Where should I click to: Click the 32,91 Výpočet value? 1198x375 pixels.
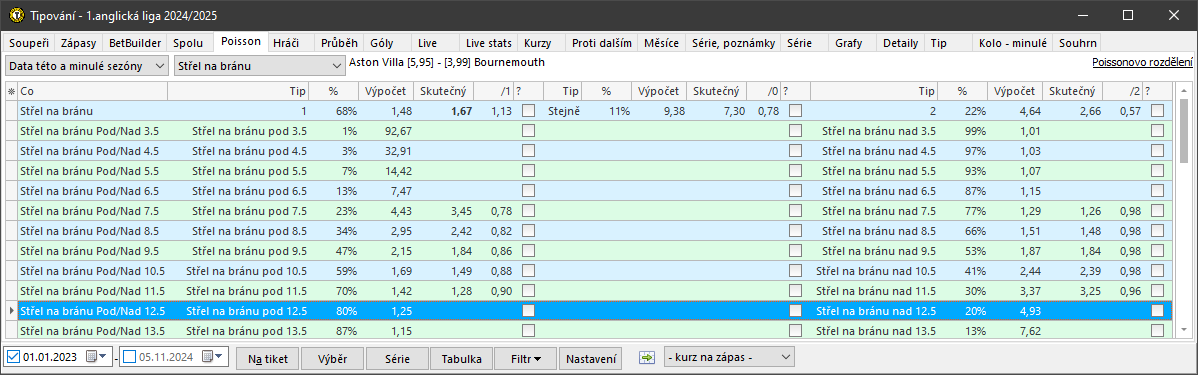(x=398, y=151)
